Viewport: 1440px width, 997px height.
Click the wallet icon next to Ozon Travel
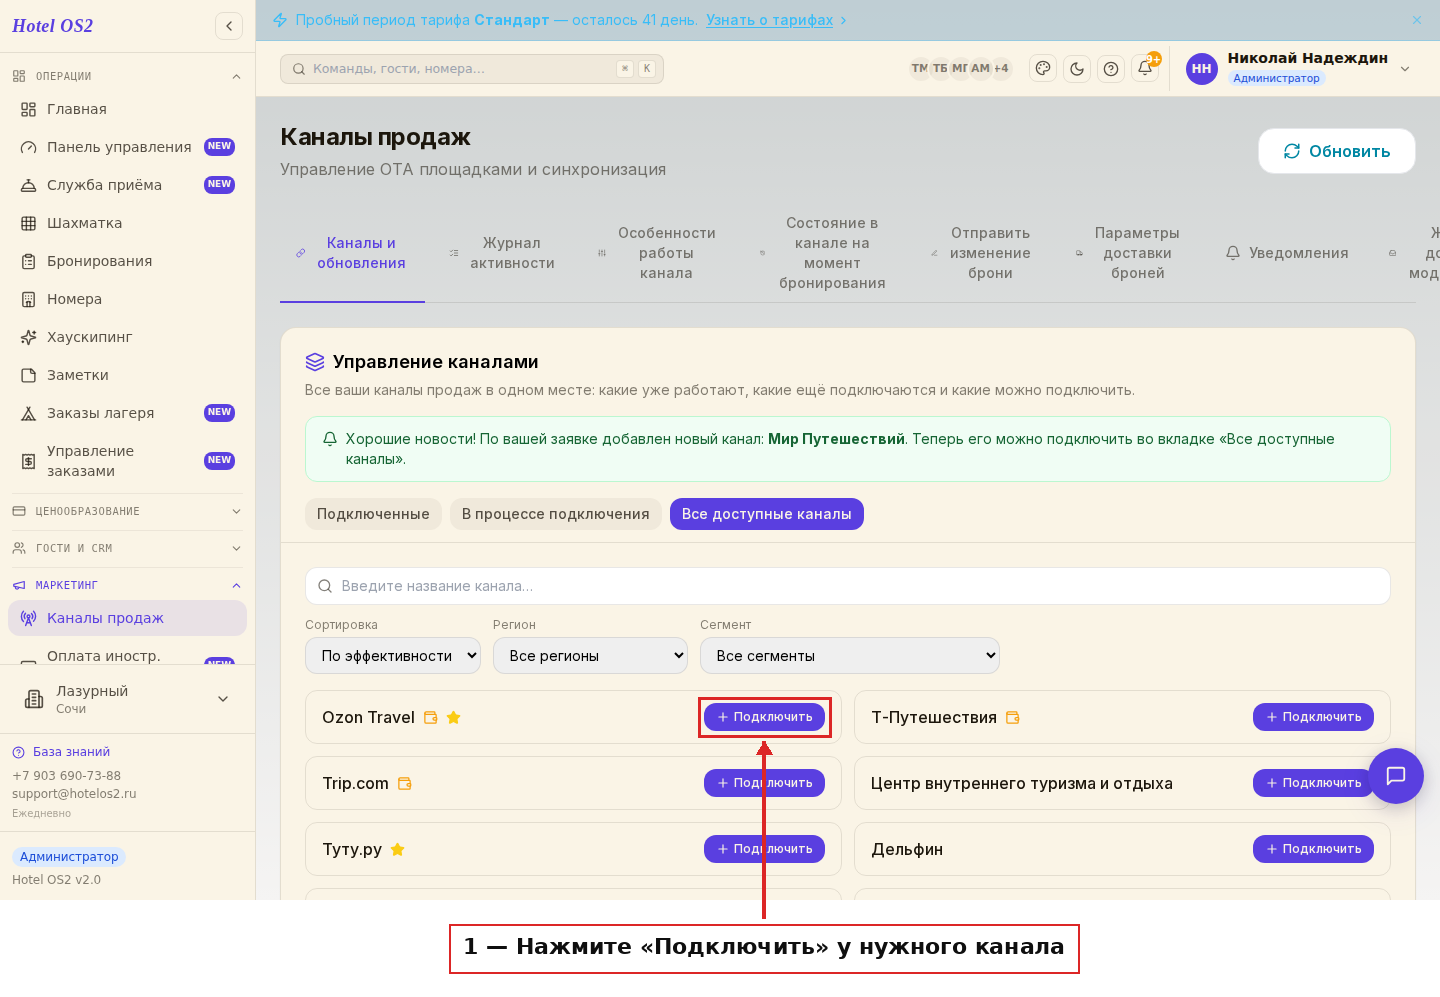click(431, 717)
